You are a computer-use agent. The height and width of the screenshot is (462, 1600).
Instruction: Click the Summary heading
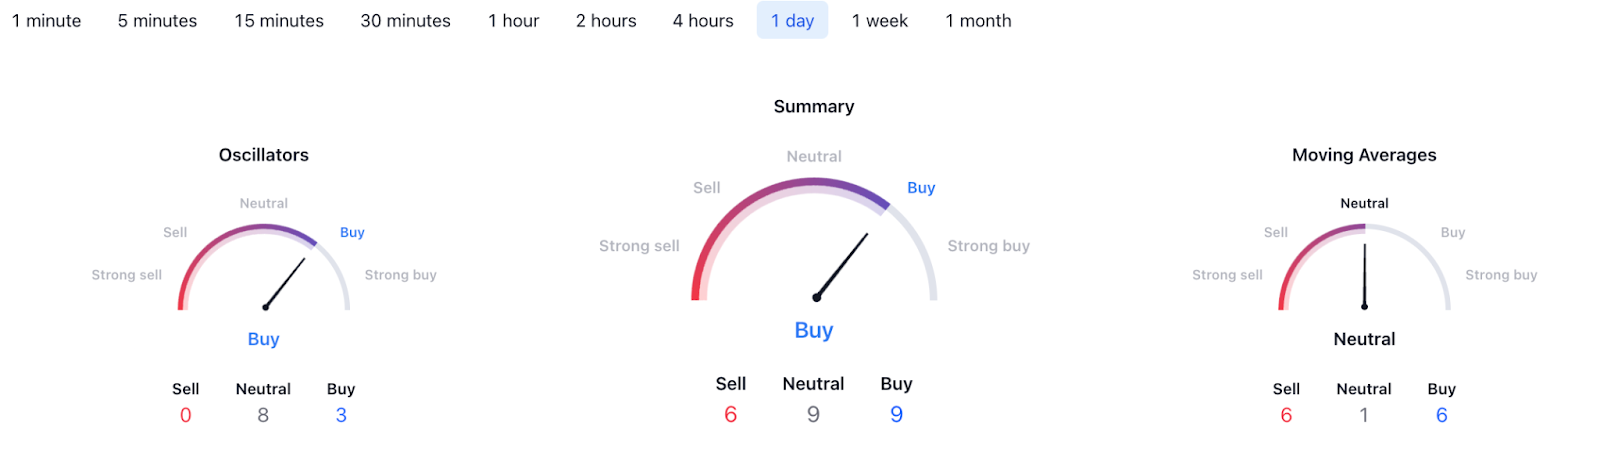pyautogui.click(x=814, y=107)
